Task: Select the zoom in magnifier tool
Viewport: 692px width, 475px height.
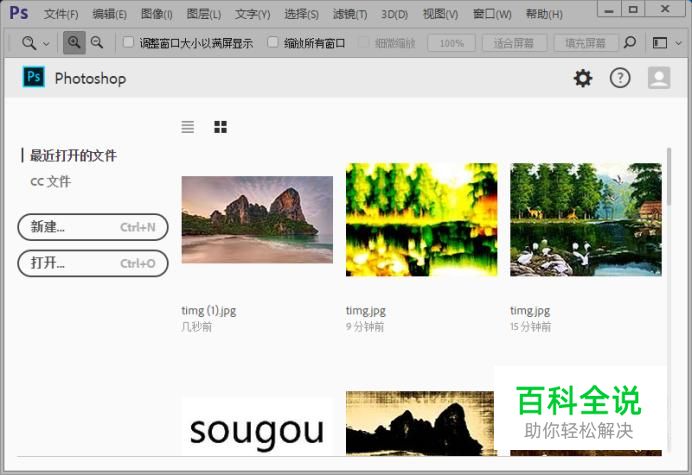Action: (74, 43)
